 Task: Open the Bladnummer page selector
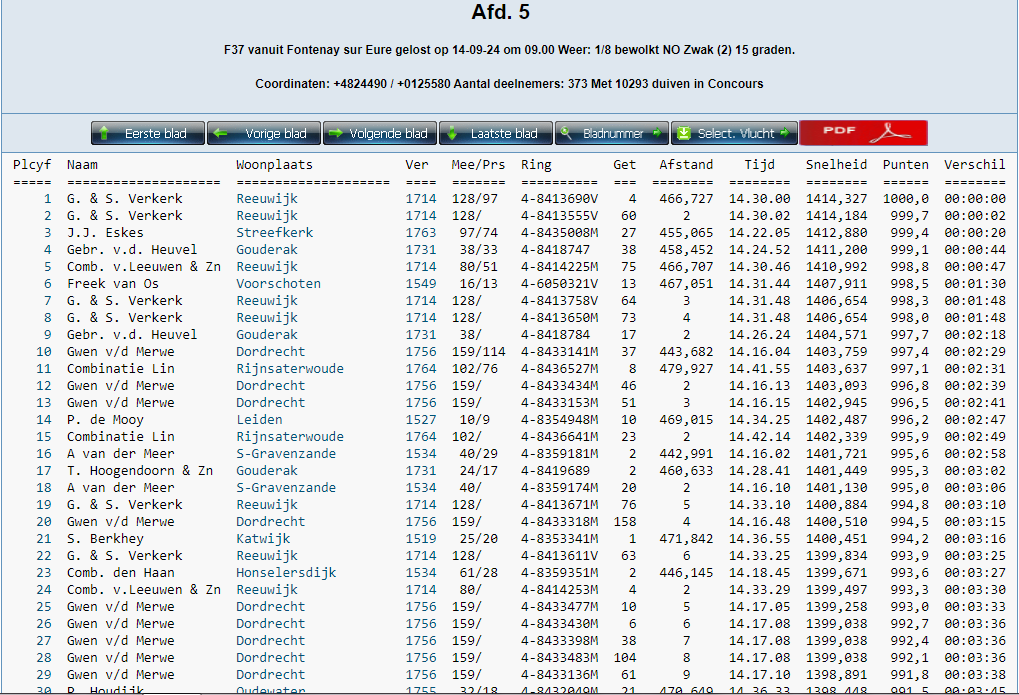click(612, 133)
